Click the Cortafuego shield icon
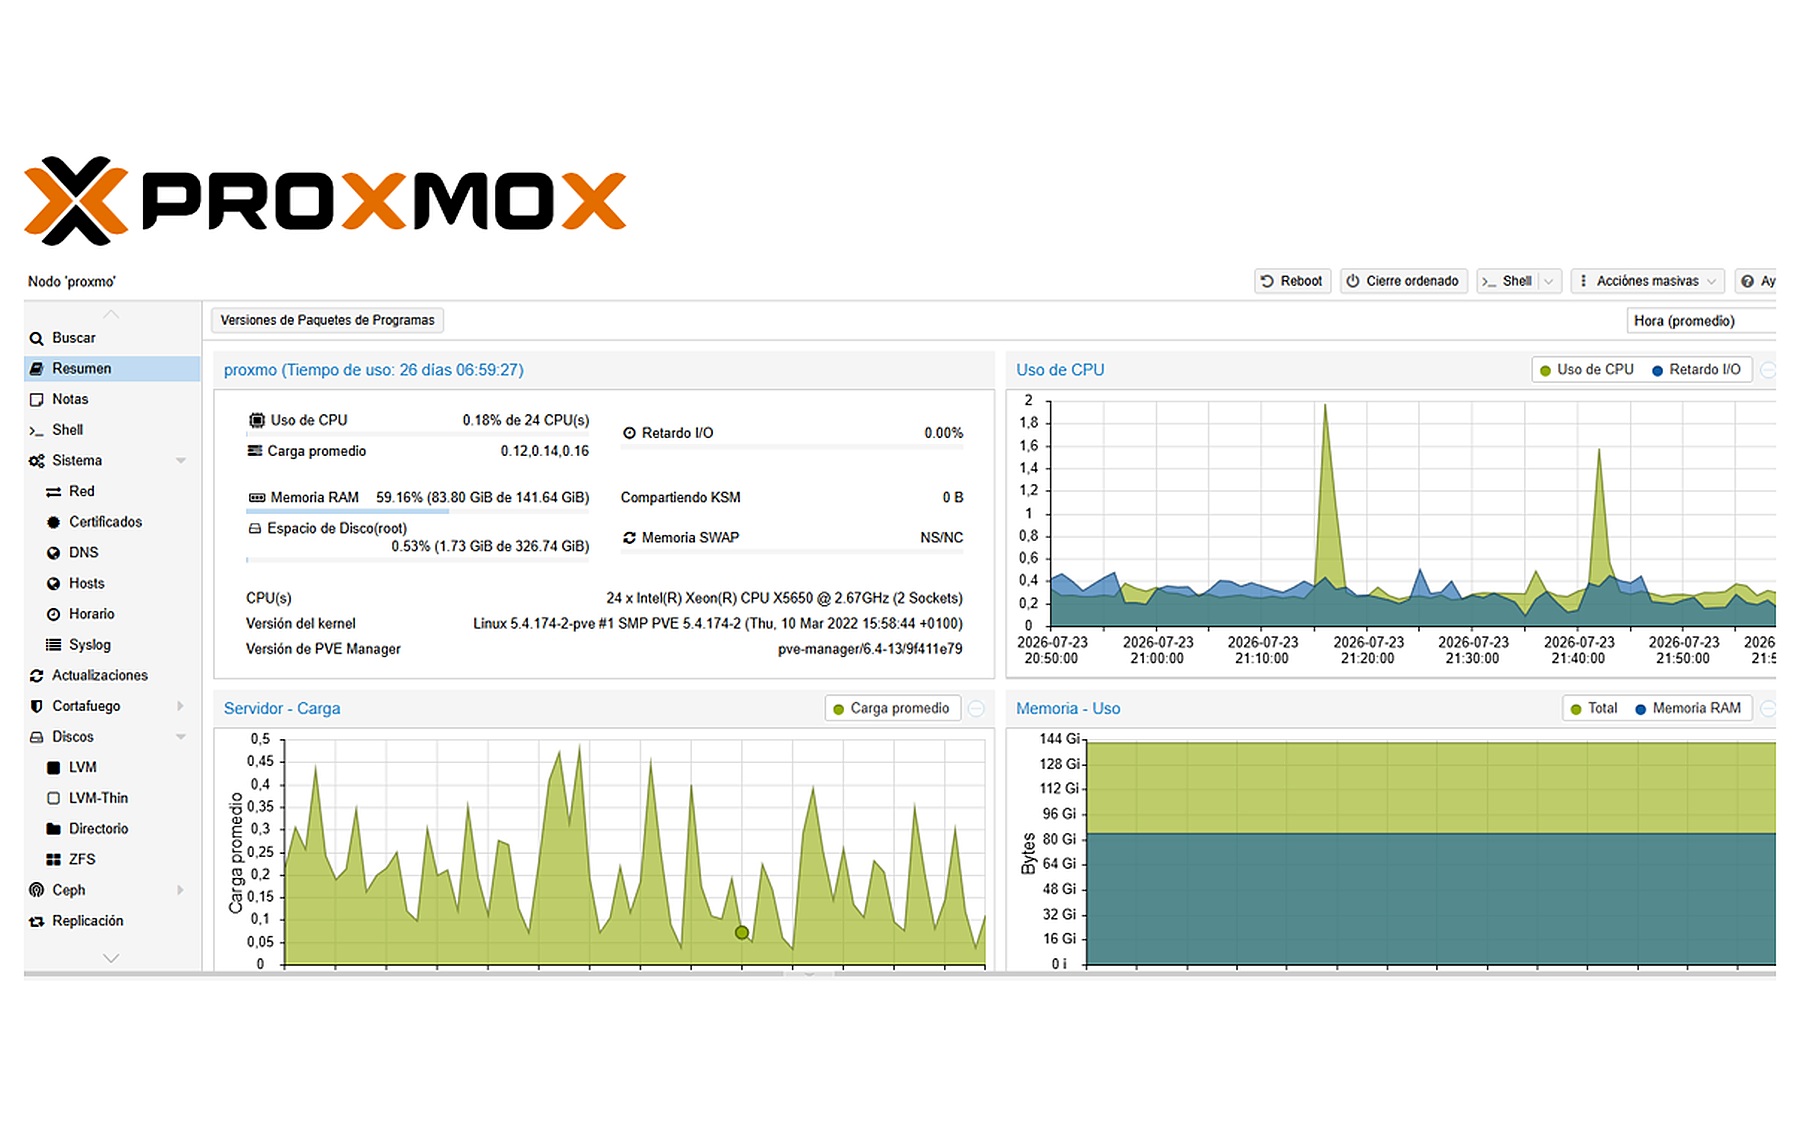 [x=37, y=706]
